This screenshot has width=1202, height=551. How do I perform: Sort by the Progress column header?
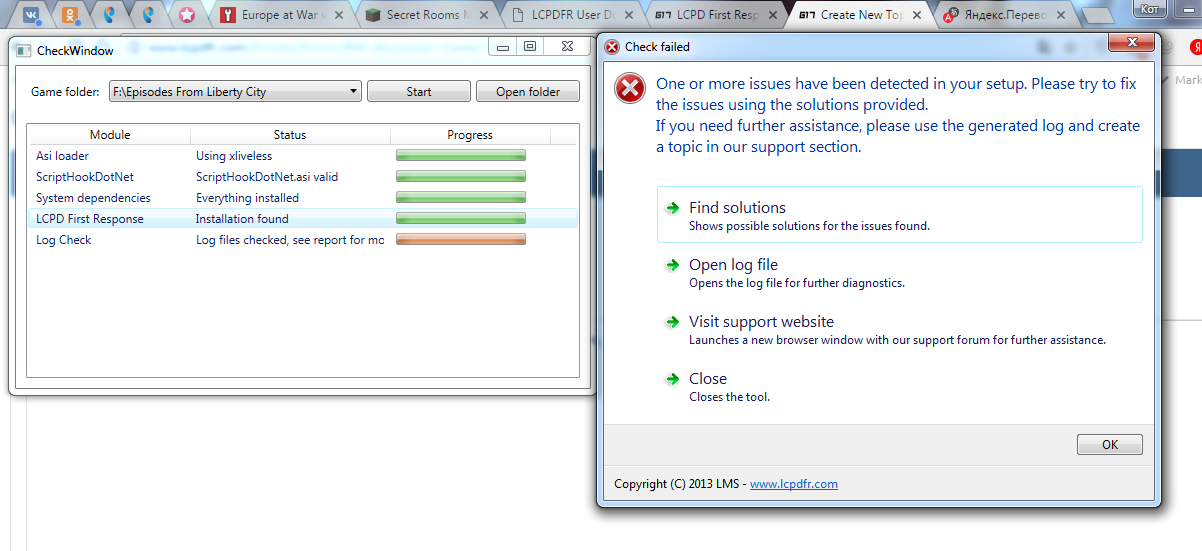pos(470,135)
